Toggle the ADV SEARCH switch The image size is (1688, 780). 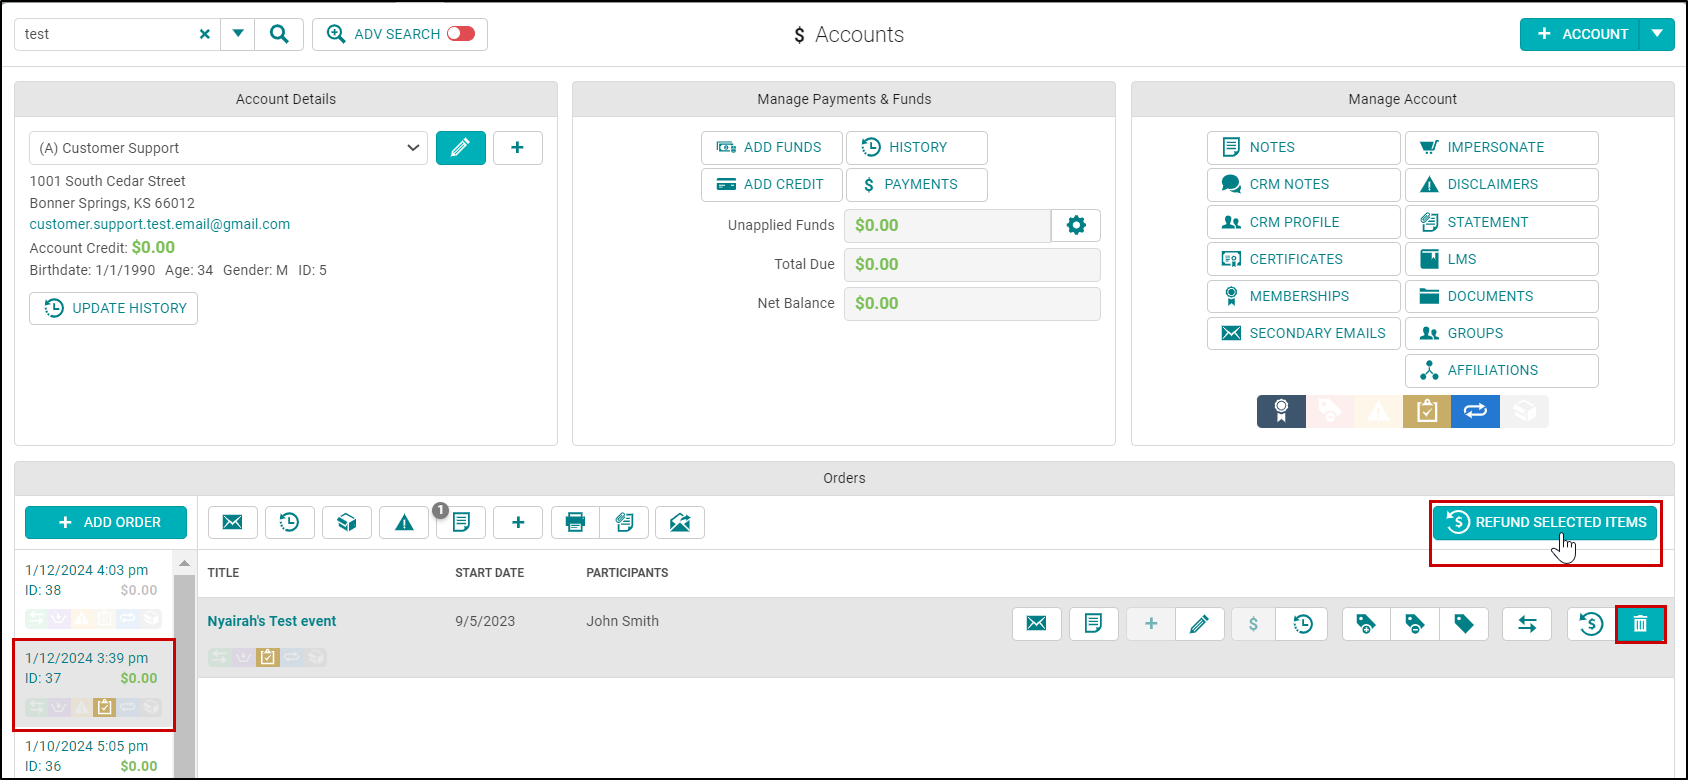pos(461,34)
